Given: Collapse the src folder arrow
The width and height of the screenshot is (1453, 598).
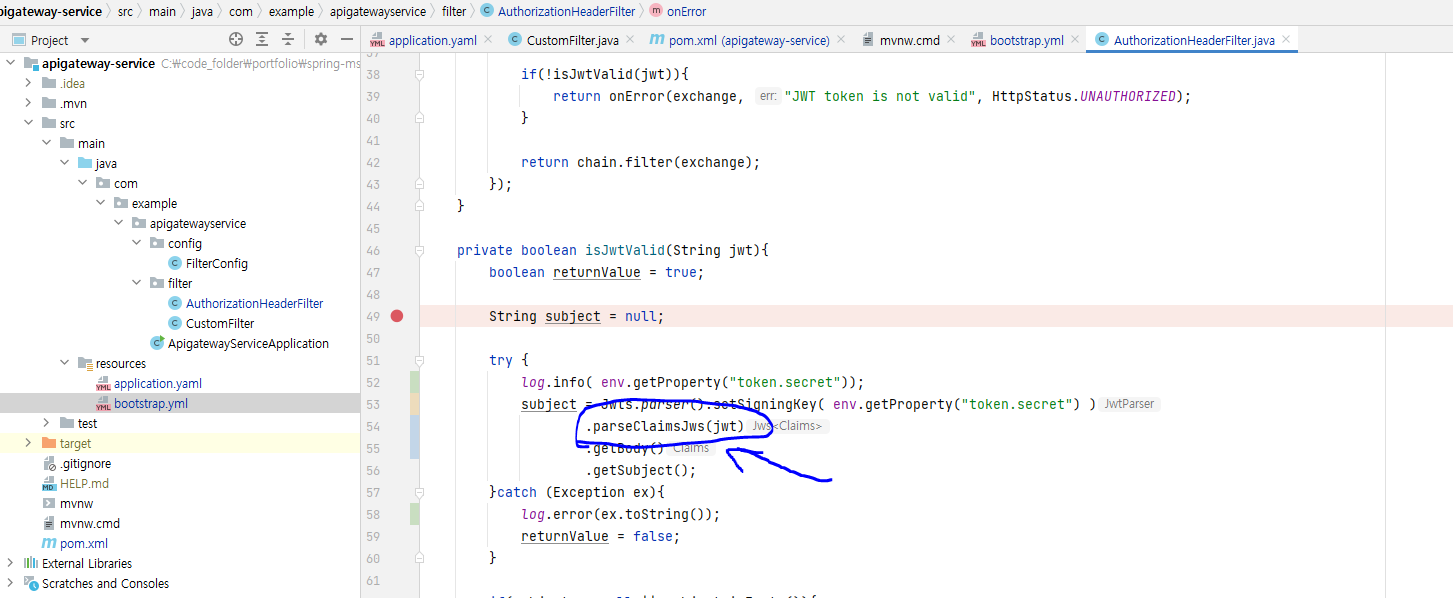Looking at the screenshot, I should [29, 123].
